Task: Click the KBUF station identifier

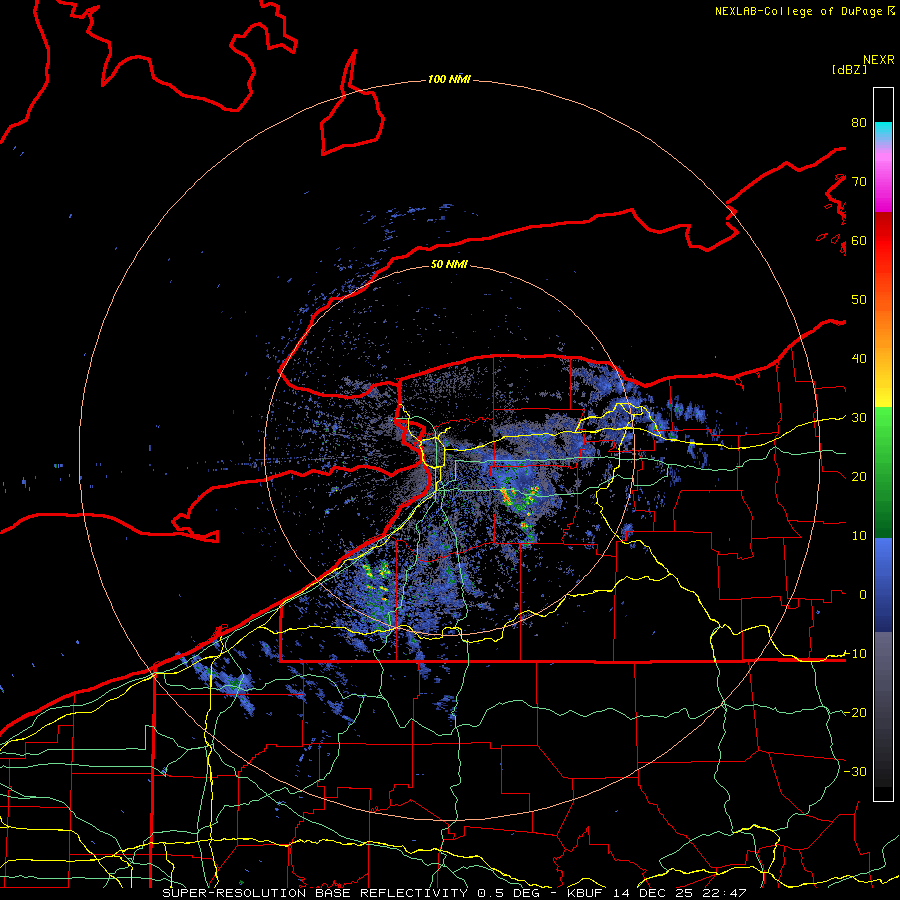Action: (x=585, y=893)
